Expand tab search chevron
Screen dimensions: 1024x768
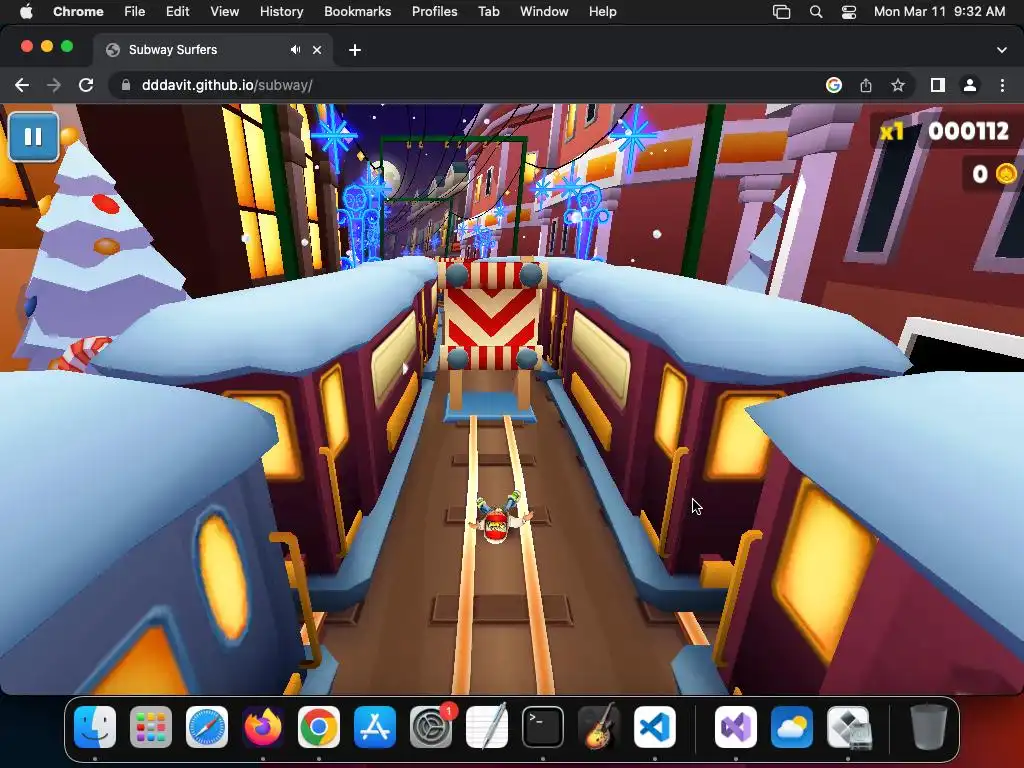[1002, 50]
